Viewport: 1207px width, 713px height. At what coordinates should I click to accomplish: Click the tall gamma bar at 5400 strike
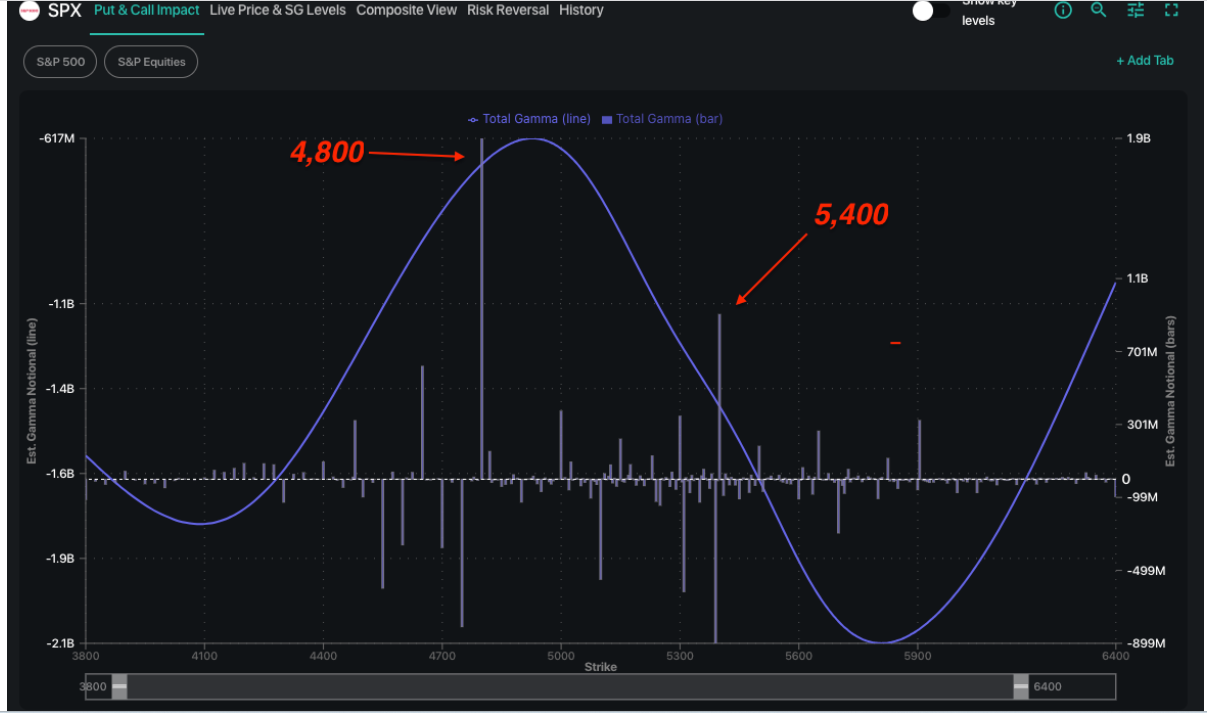tap(719, 397)
